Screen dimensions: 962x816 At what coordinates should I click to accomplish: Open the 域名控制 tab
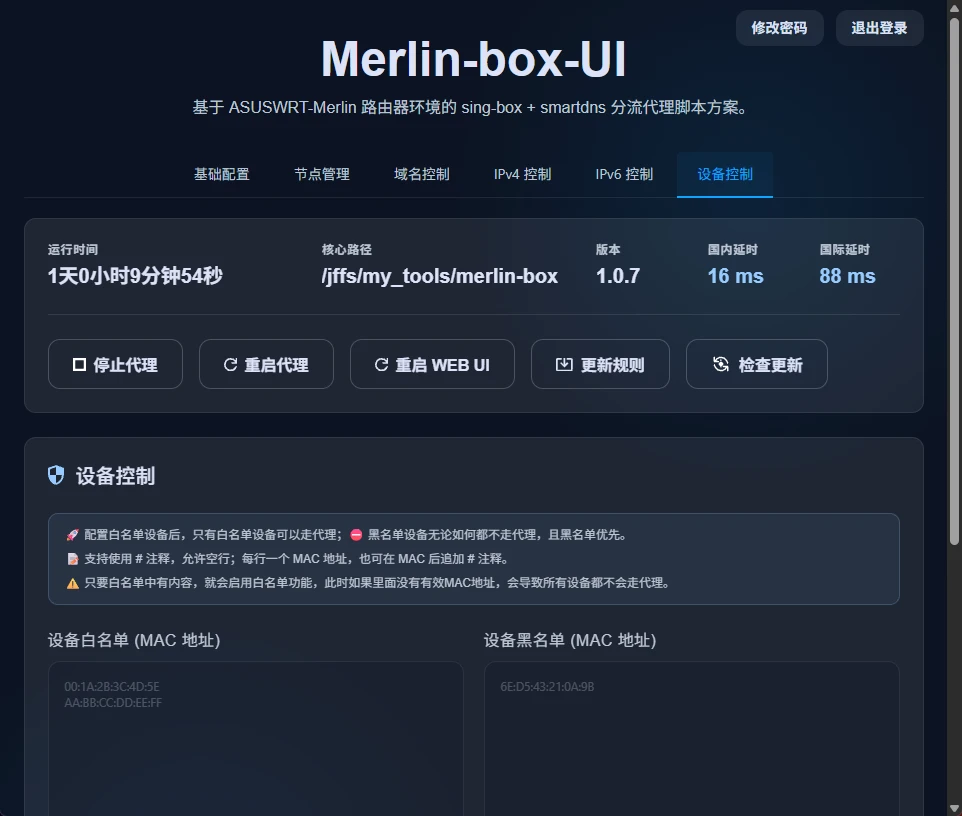(421, 174)
